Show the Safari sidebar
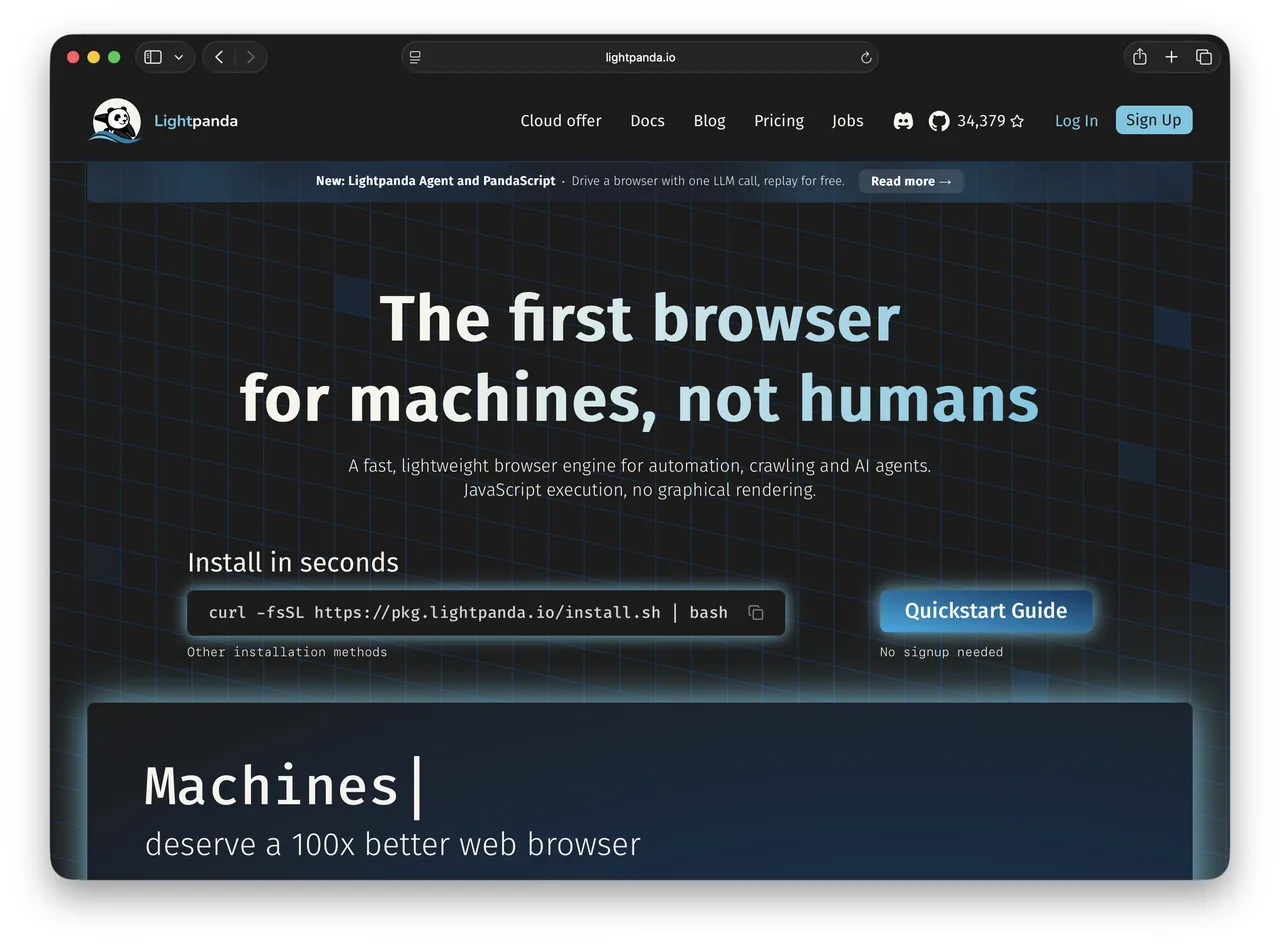The height and width of the screenshot is (946, 1280). point(153,57)
